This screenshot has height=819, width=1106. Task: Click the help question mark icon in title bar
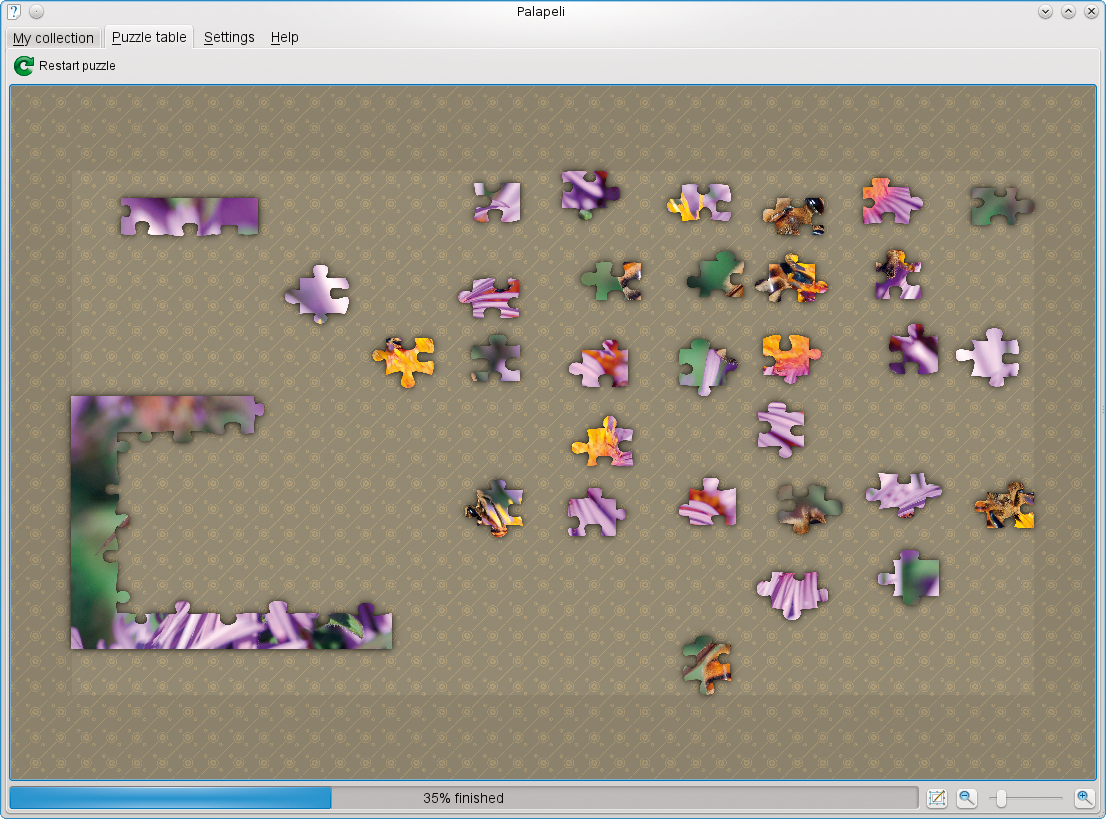tap(13, 11)
